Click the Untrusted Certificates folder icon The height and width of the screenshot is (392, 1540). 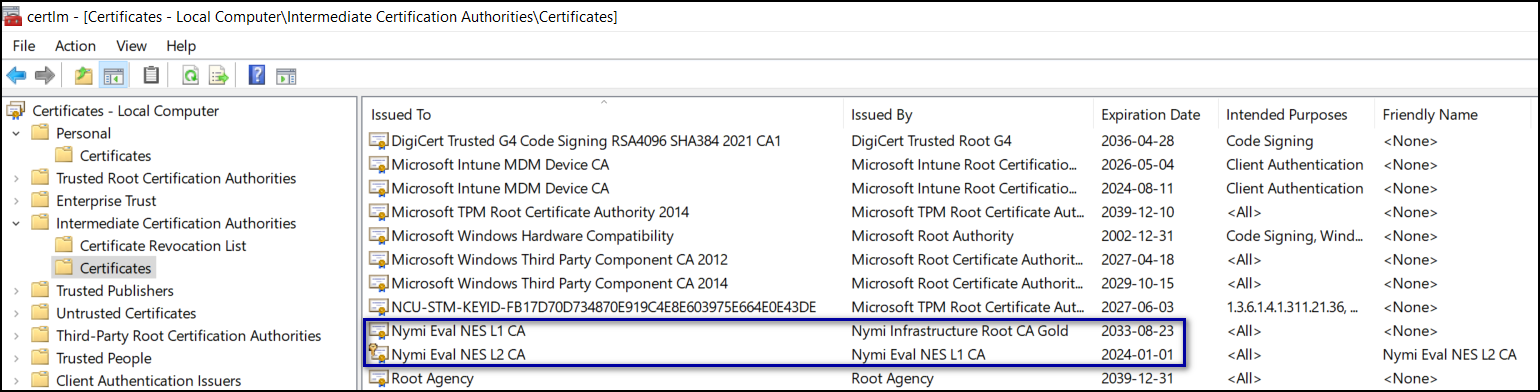pos(40,313)
